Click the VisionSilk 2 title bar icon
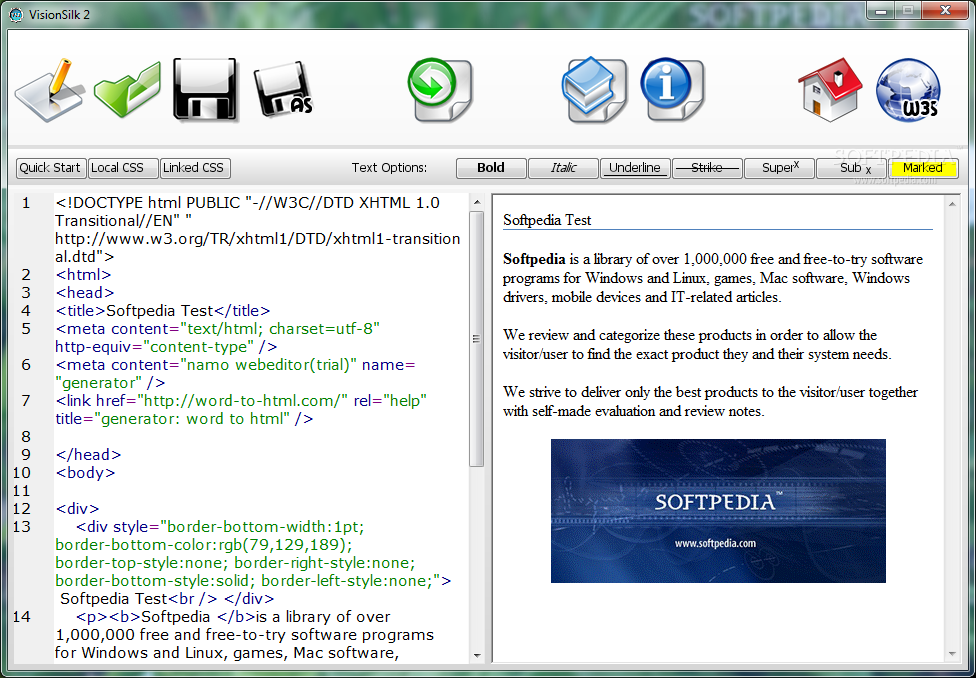 point(17,14)
